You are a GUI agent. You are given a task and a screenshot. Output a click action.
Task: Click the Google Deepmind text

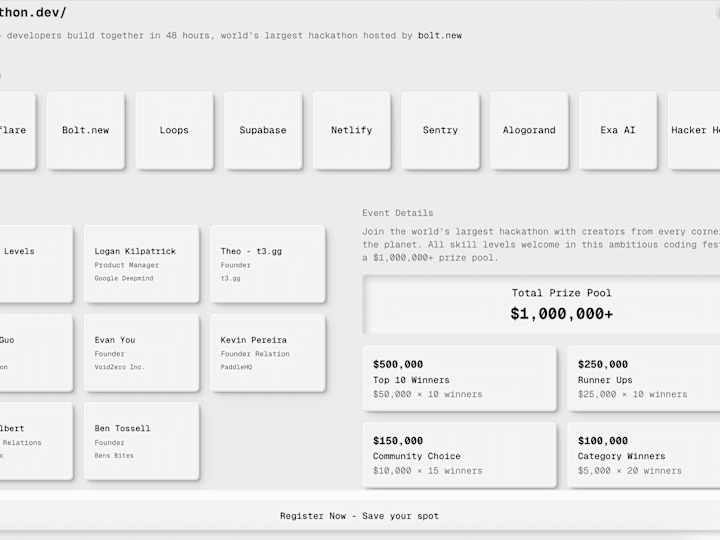[x=124, y=278]
